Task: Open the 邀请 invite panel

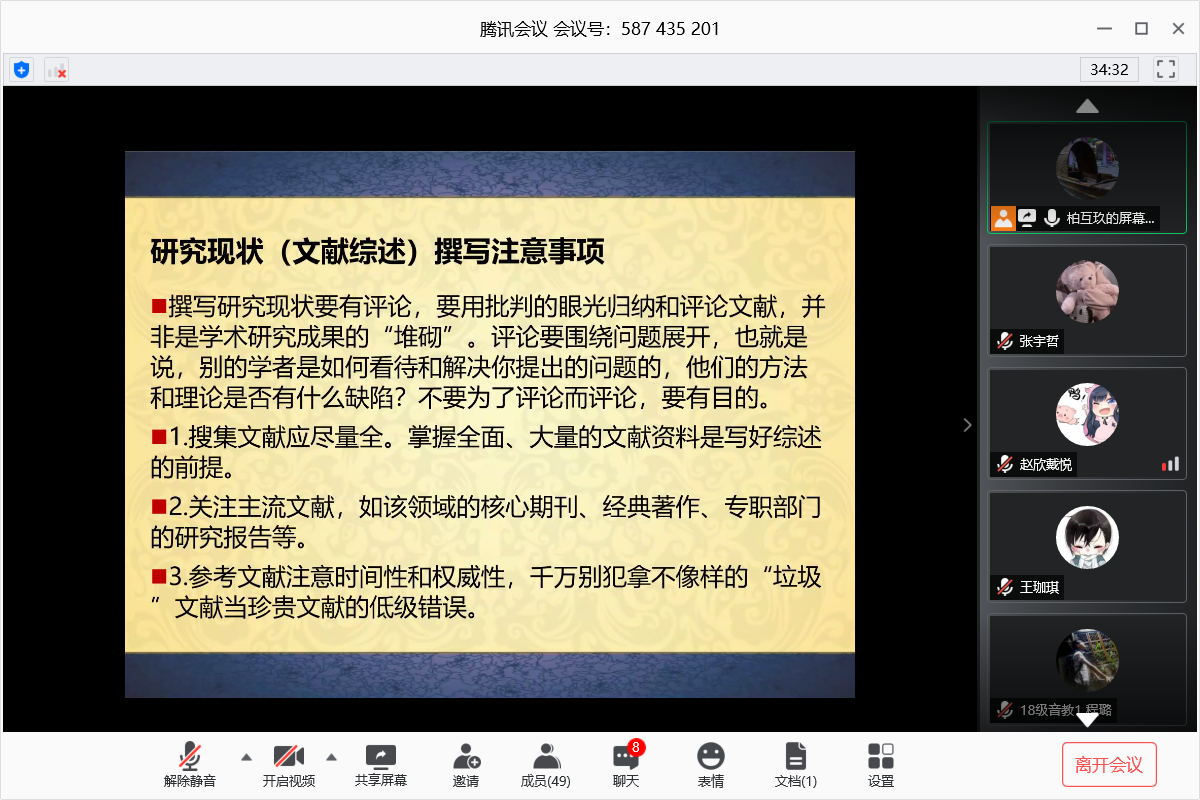Action: point(465,765)
